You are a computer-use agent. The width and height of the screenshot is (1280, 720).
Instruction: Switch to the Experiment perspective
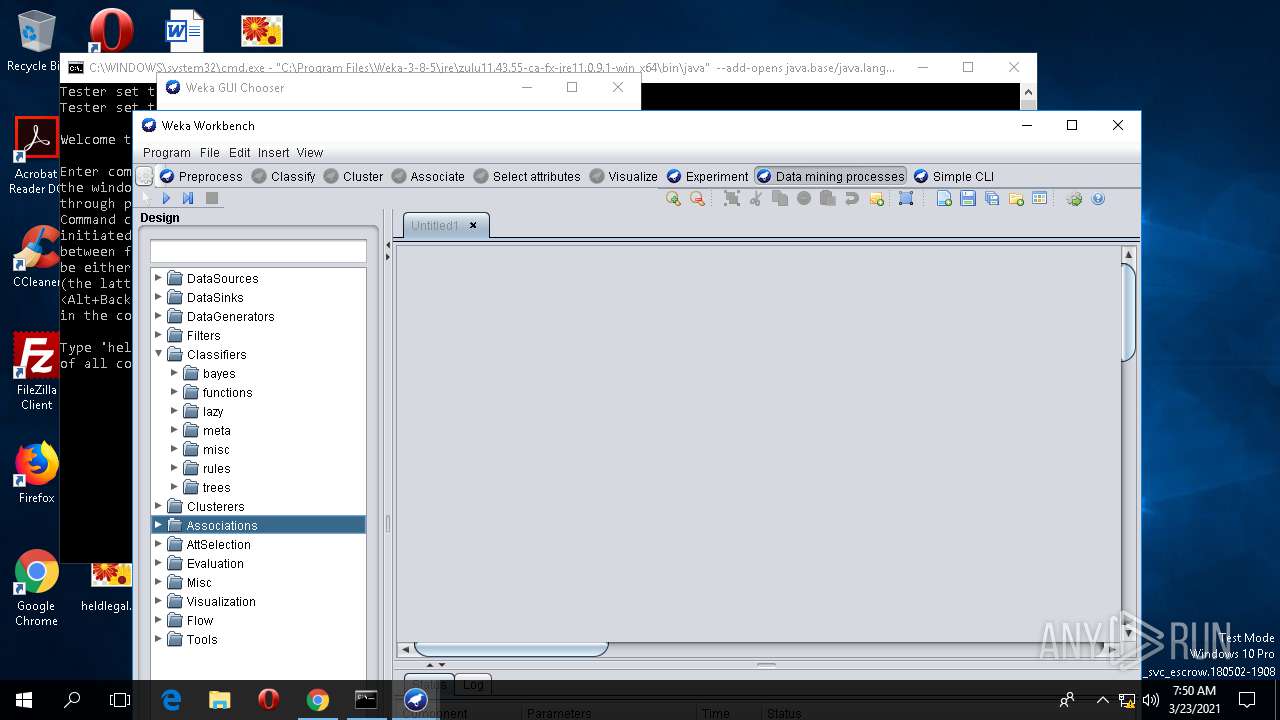[x=707, y=176]
